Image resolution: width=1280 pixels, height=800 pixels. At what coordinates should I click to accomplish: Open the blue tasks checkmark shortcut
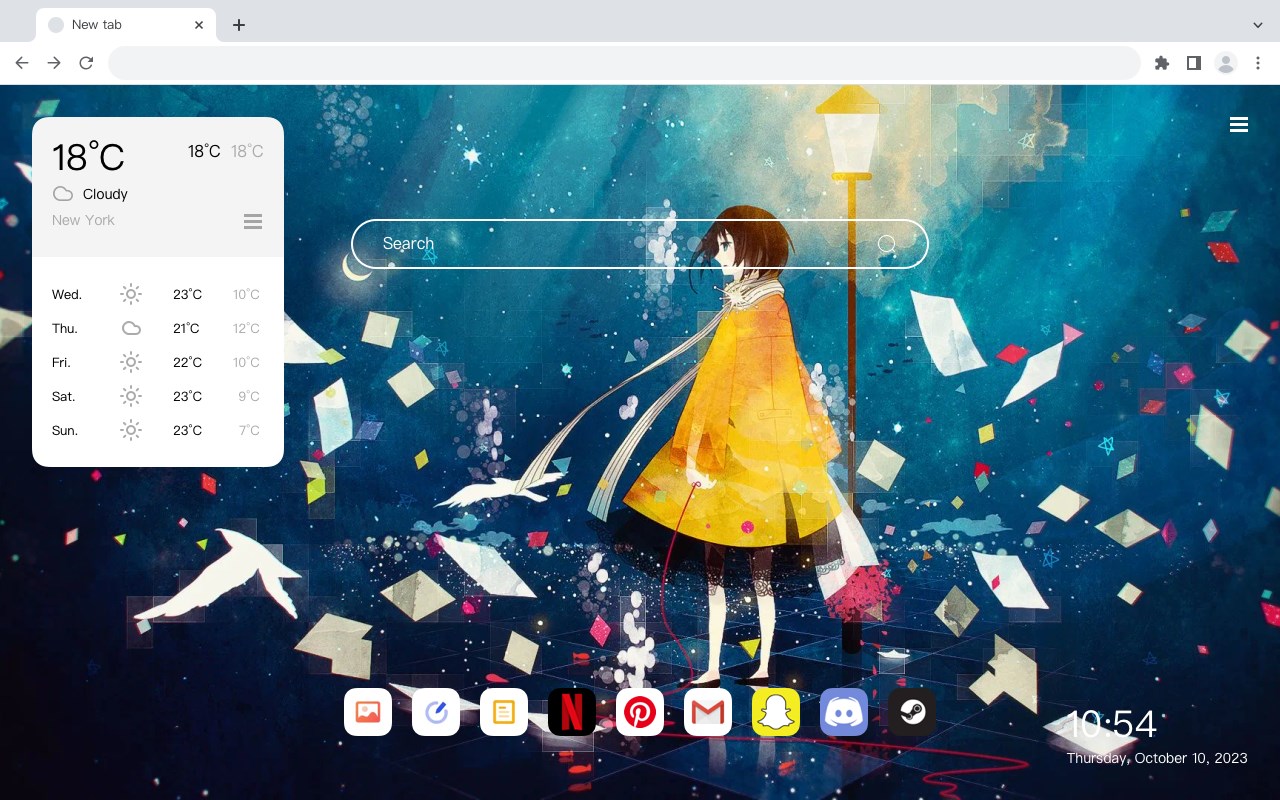tap(436, 712)
